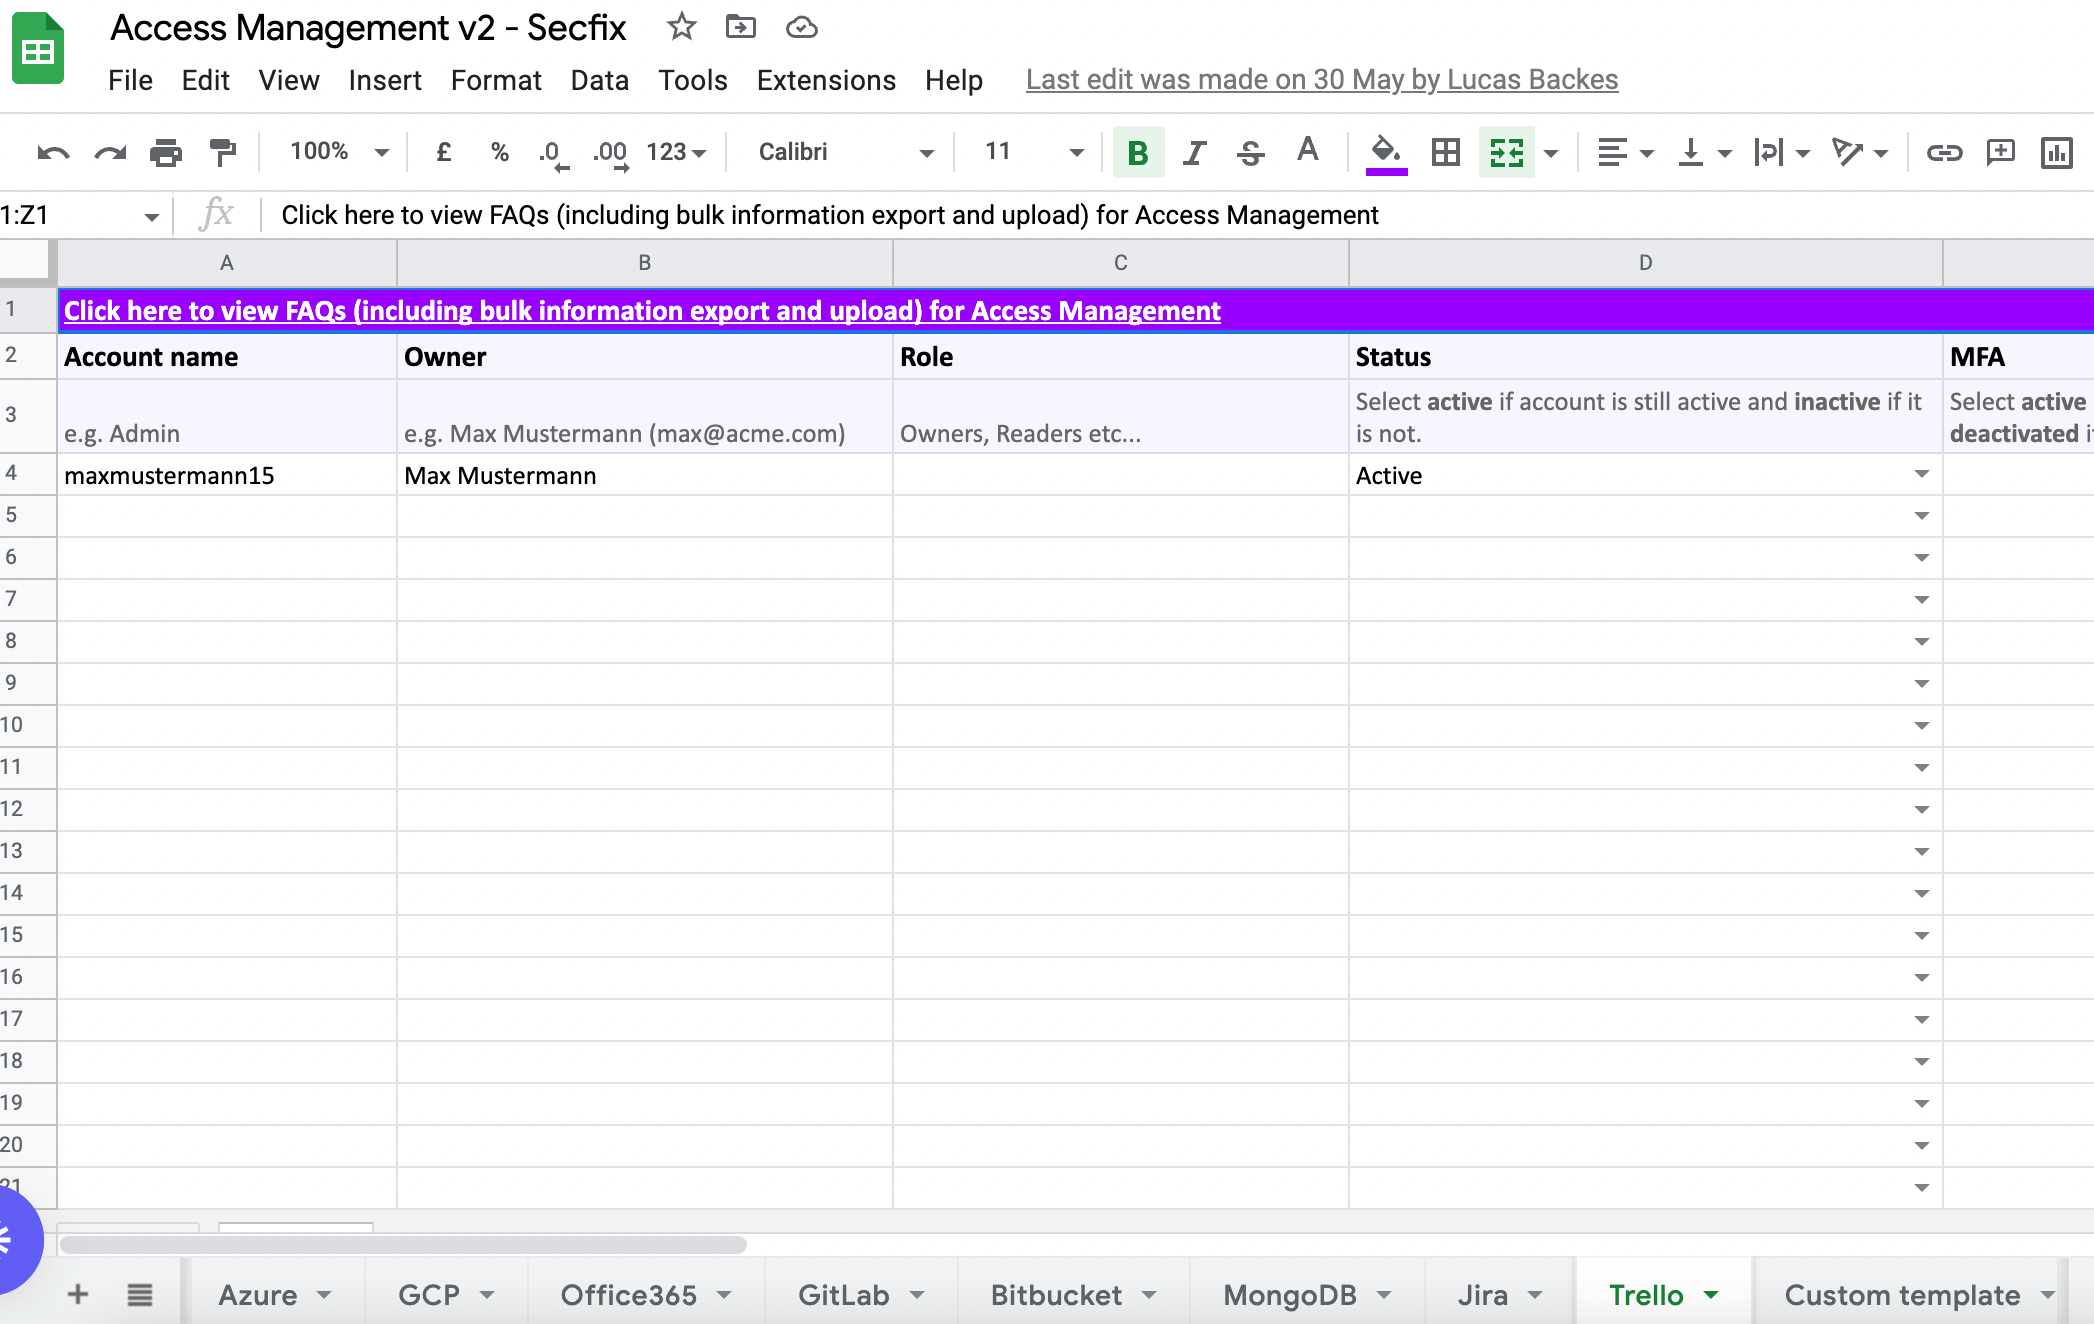Viewport: 2094px width, 1324px height.
Task: Open the zoom level dropdown
Action: (x=338, y=152)
